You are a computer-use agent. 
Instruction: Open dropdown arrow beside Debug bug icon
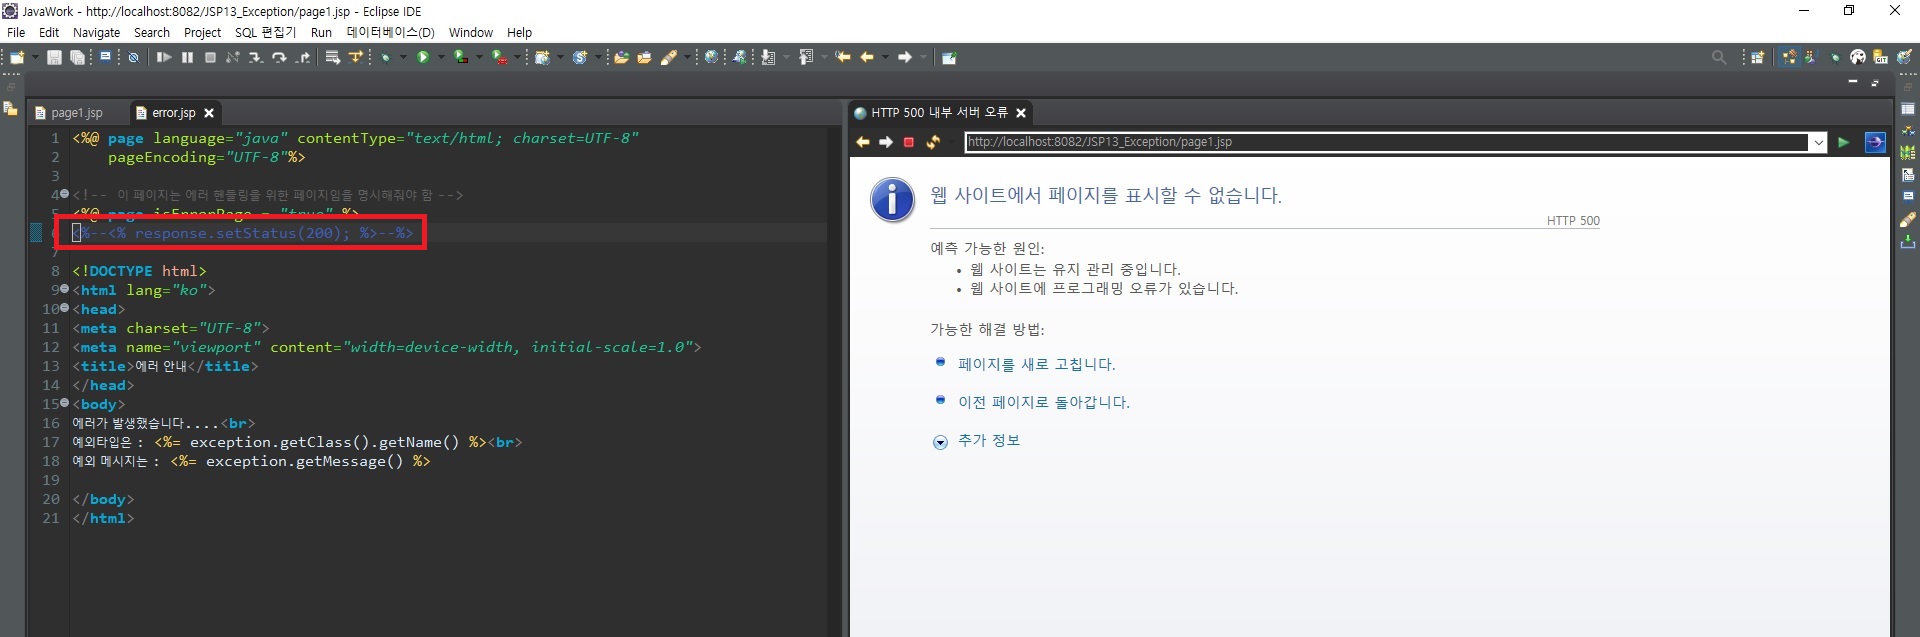403,58
